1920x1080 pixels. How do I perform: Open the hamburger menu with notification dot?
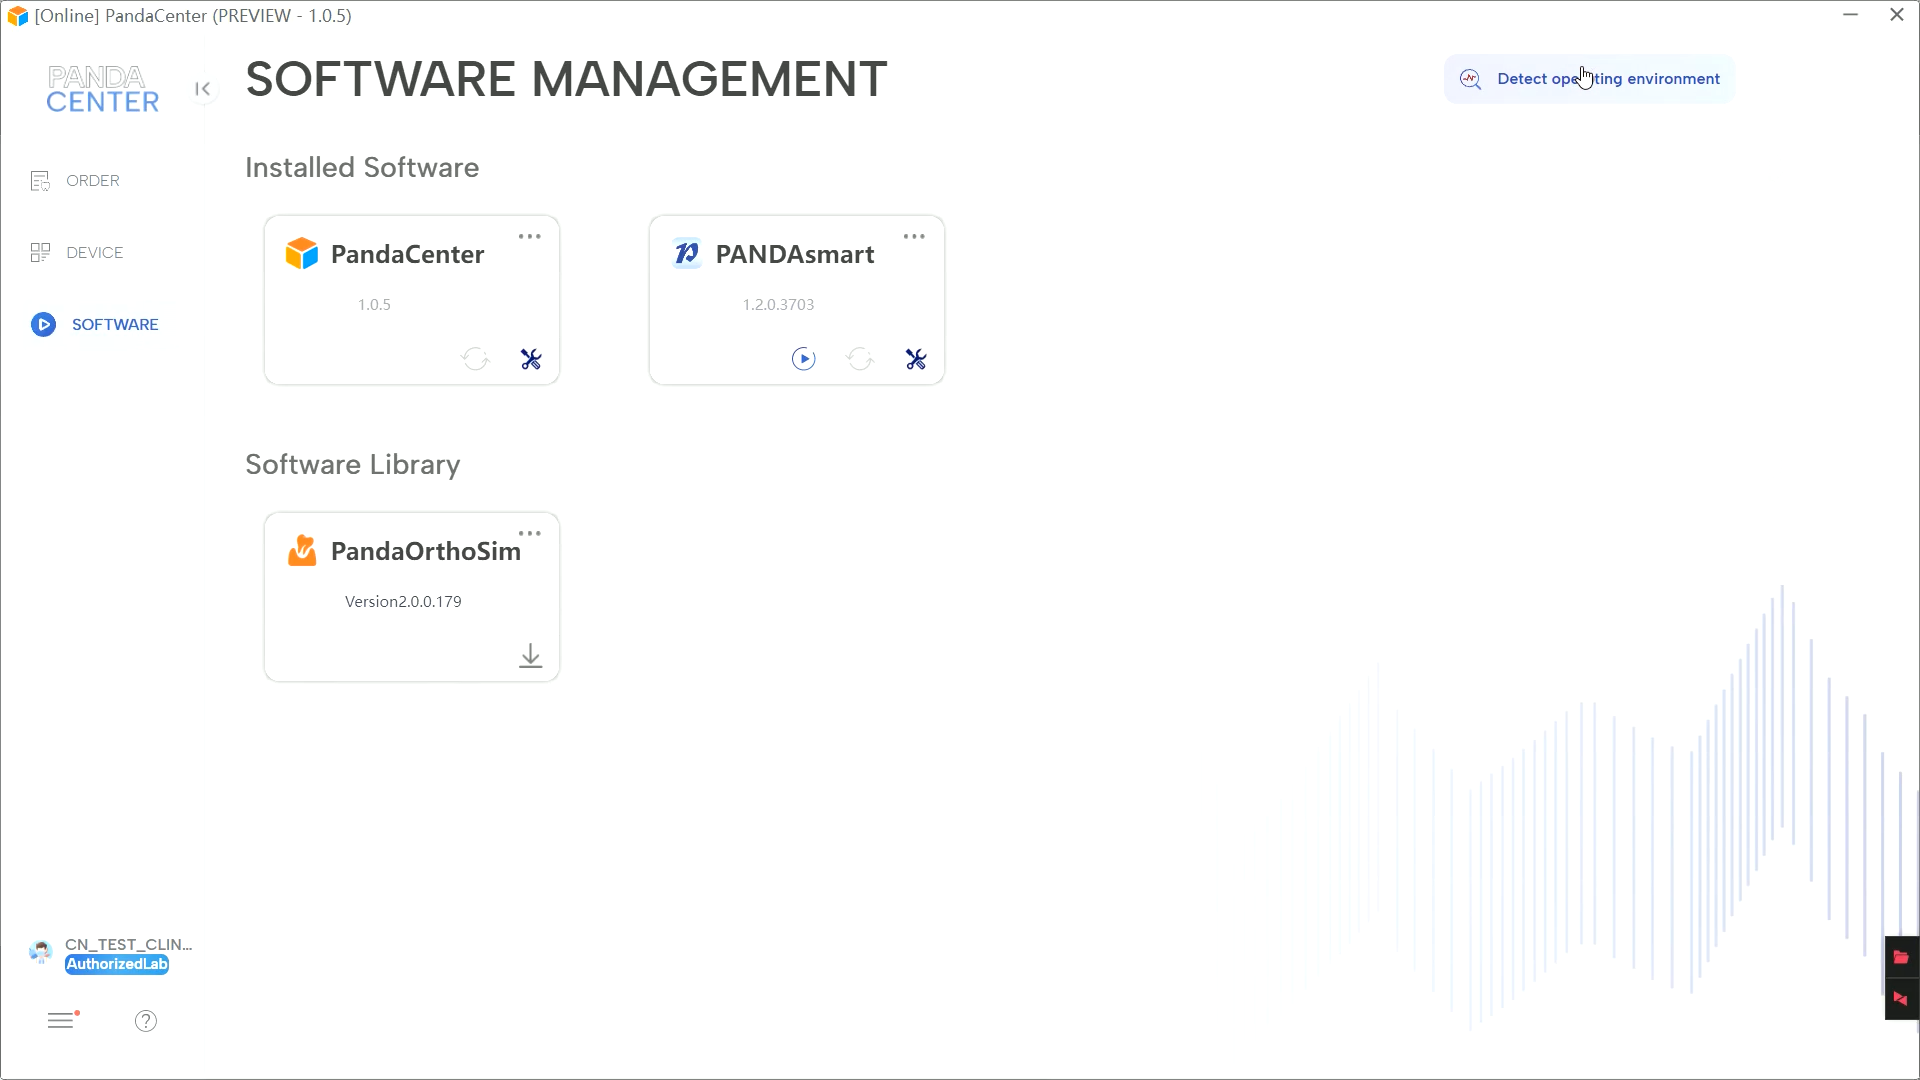(x=61, y=1021)
